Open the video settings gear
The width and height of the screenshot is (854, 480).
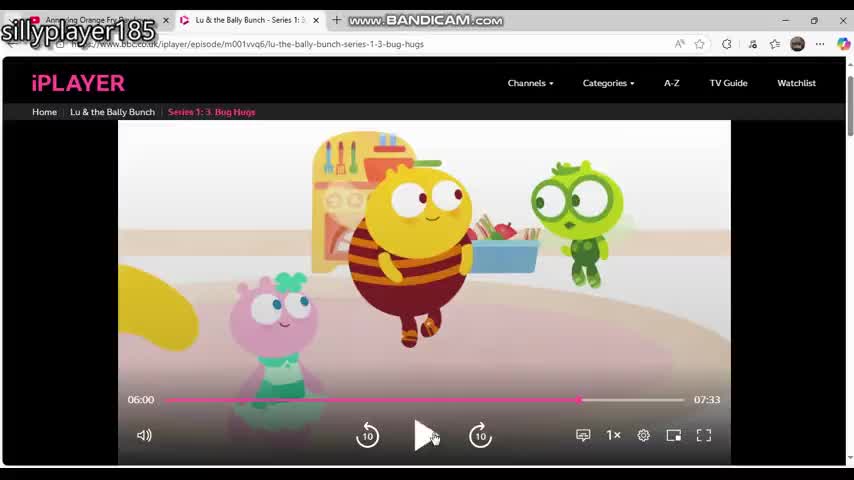click(643, 435)
